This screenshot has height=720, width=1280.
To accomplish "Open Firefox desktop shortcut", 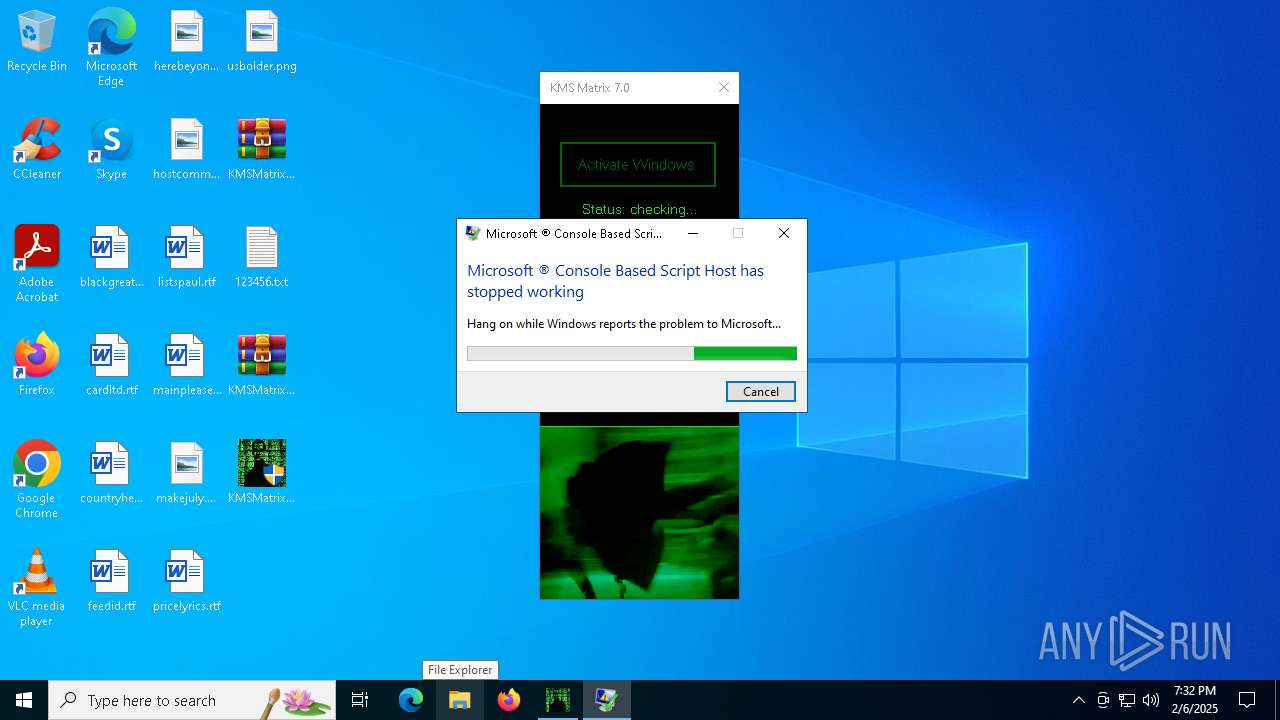I will pos(37,365).
